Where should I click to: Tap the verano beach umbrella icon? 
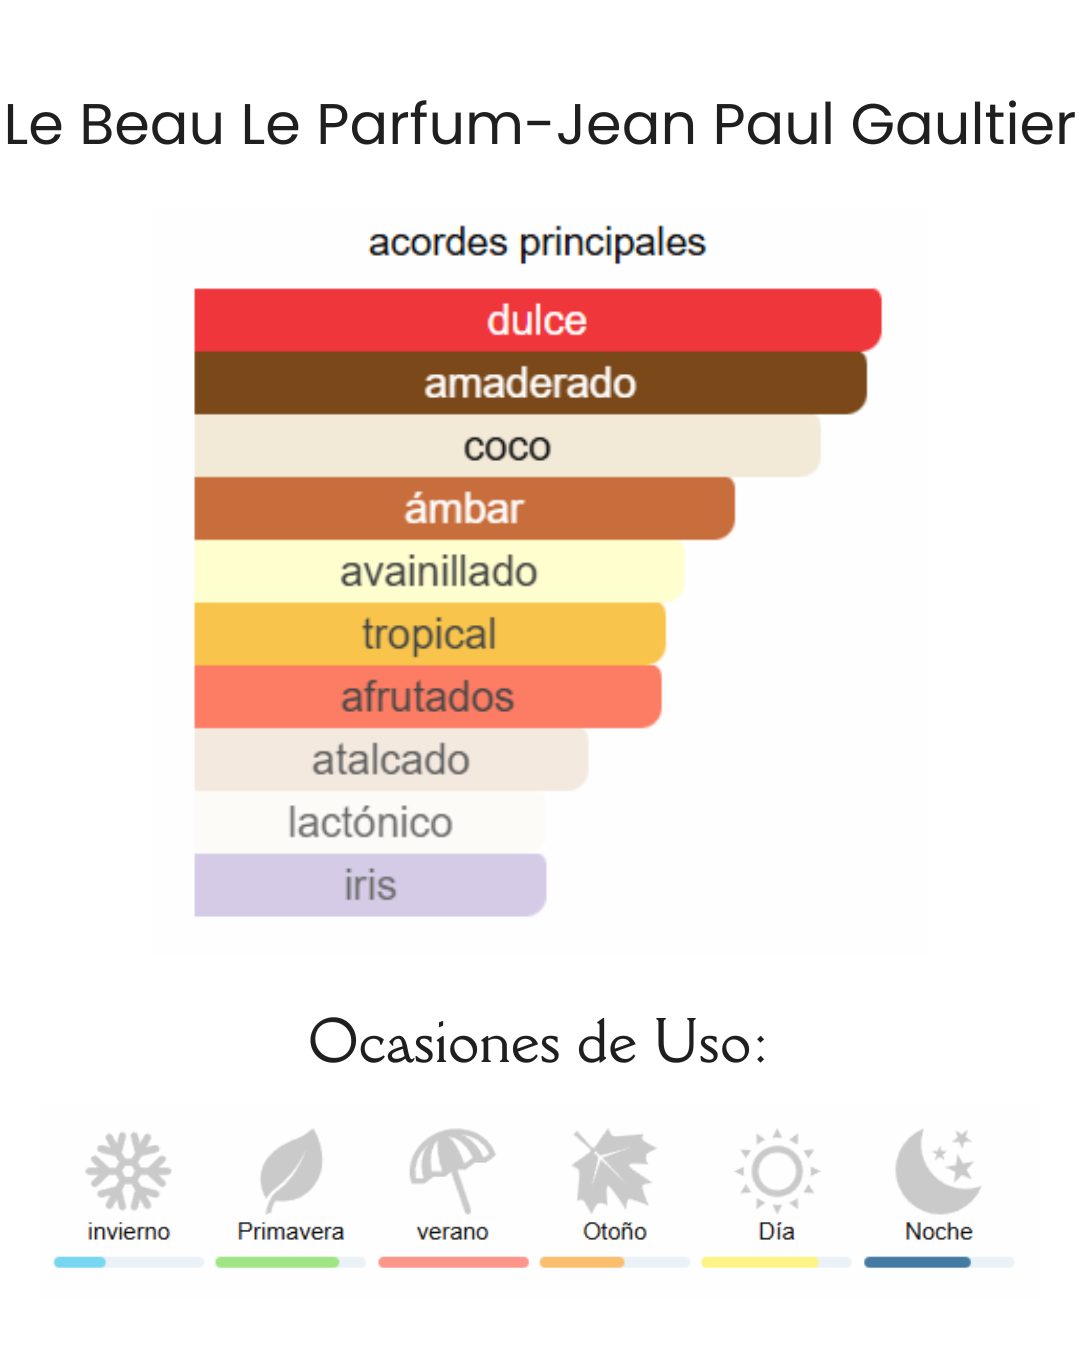coord(452,1170)
